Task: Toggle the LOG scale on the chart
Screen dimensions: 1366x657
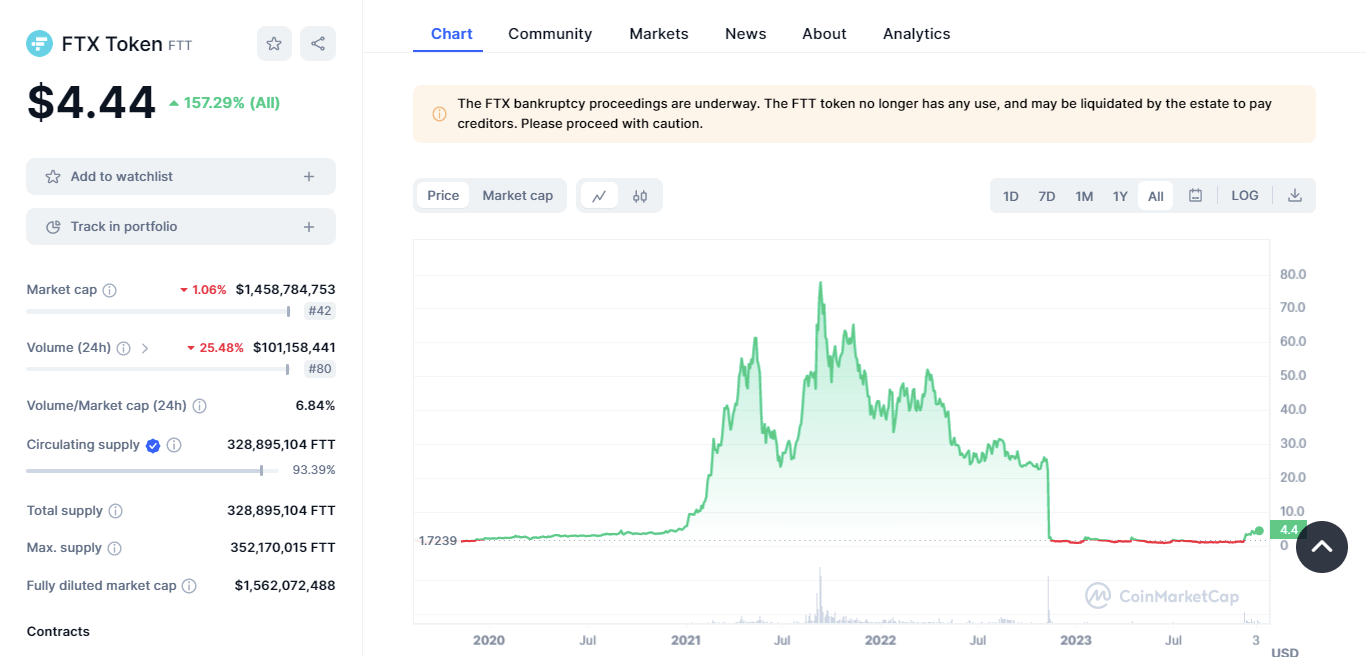Action: pyautogui.click(x=1245, y=196)
